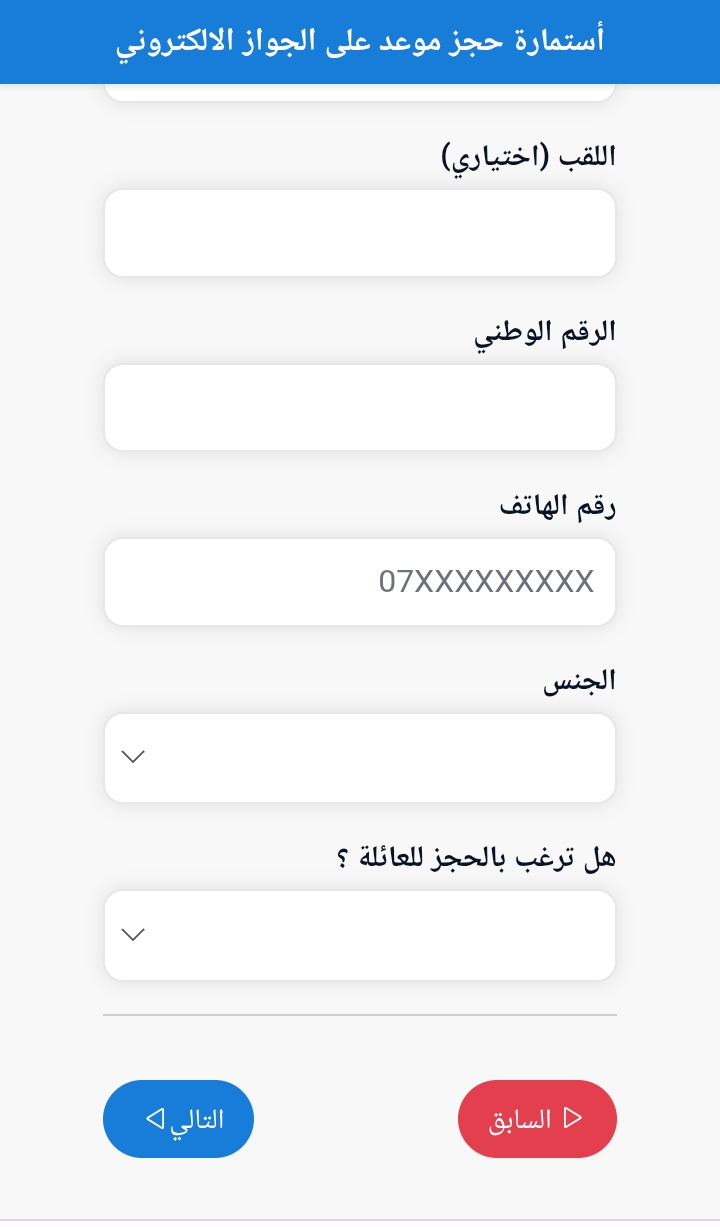This screenshot has height=1227, width=720.
Task: Click the triangle arrow icon beside السابق
Action: (573, 1118)
